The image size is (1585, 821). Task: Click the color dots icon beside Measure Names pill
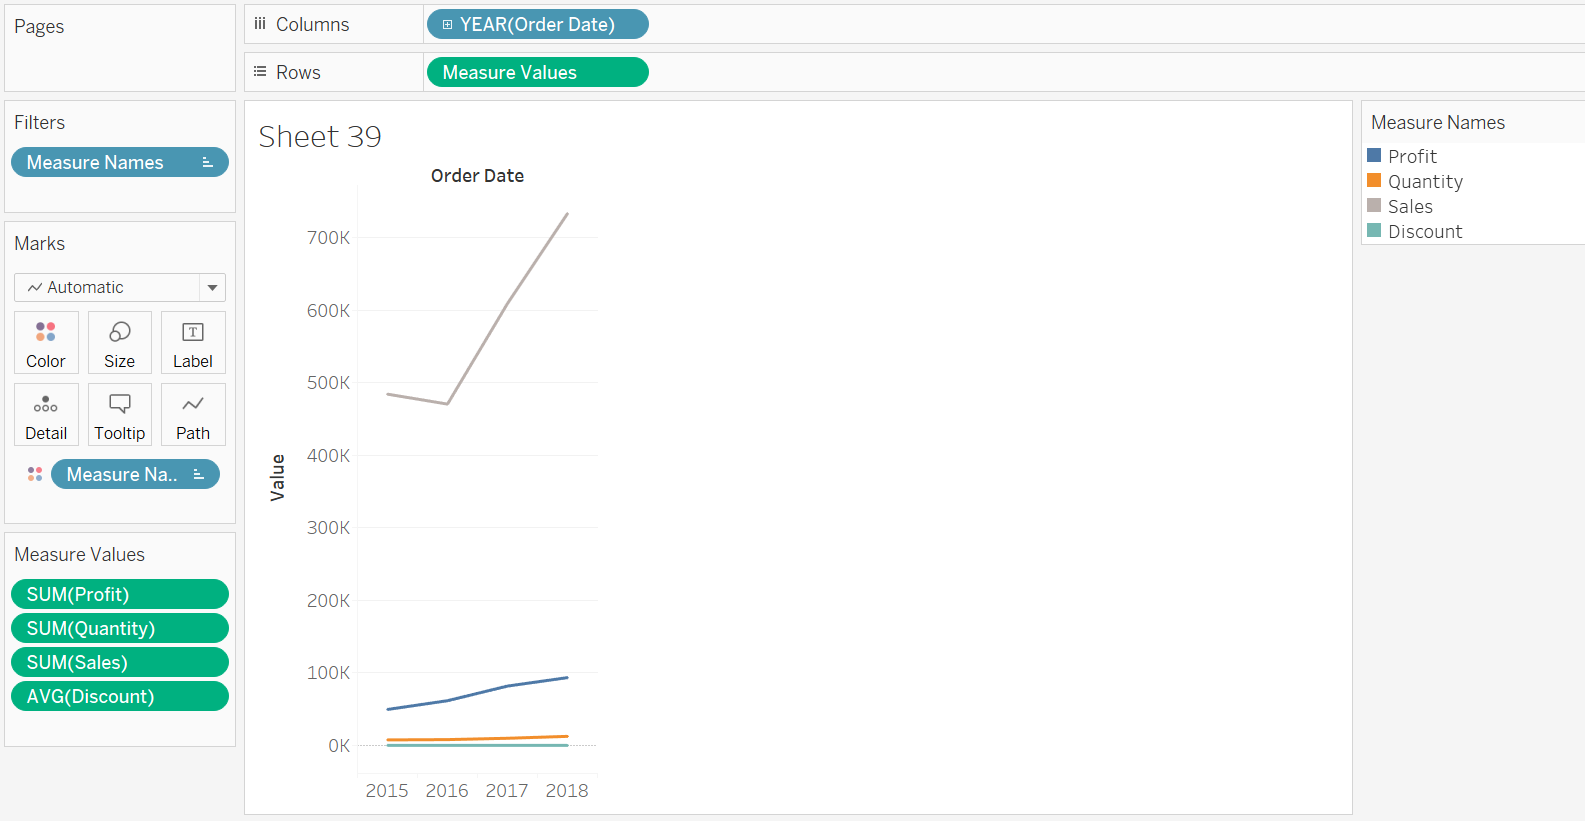click(35, 474)
